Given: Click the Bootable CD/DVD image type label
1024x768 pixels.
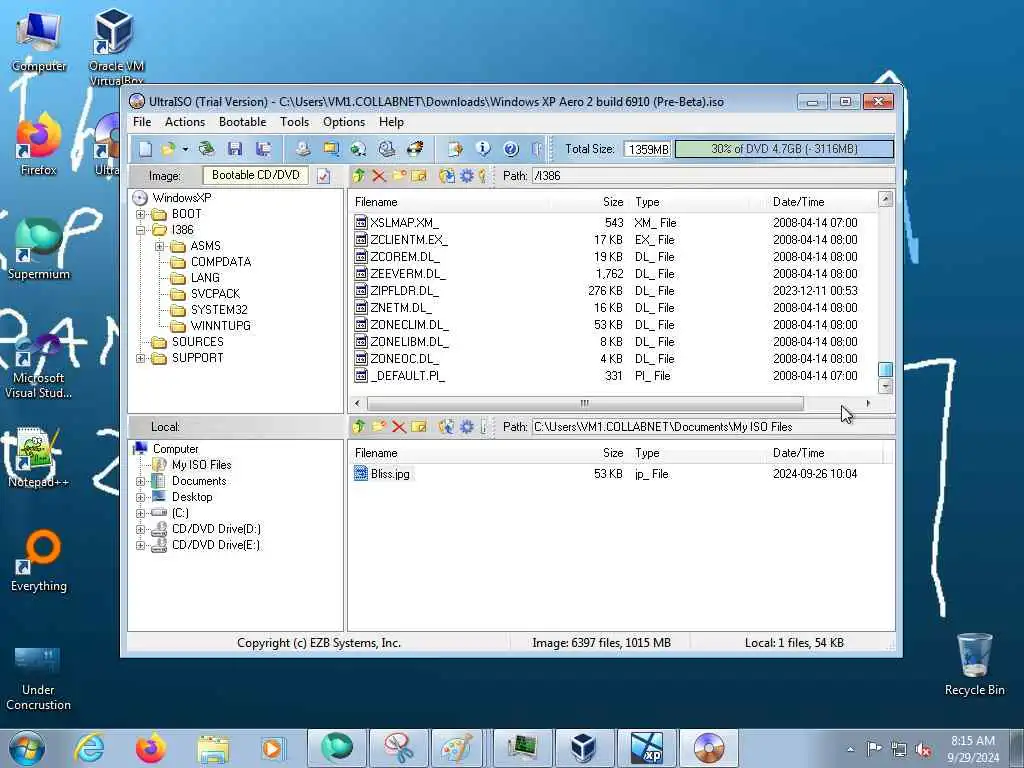Looking at the screenshot, I should tap(255, 175).
